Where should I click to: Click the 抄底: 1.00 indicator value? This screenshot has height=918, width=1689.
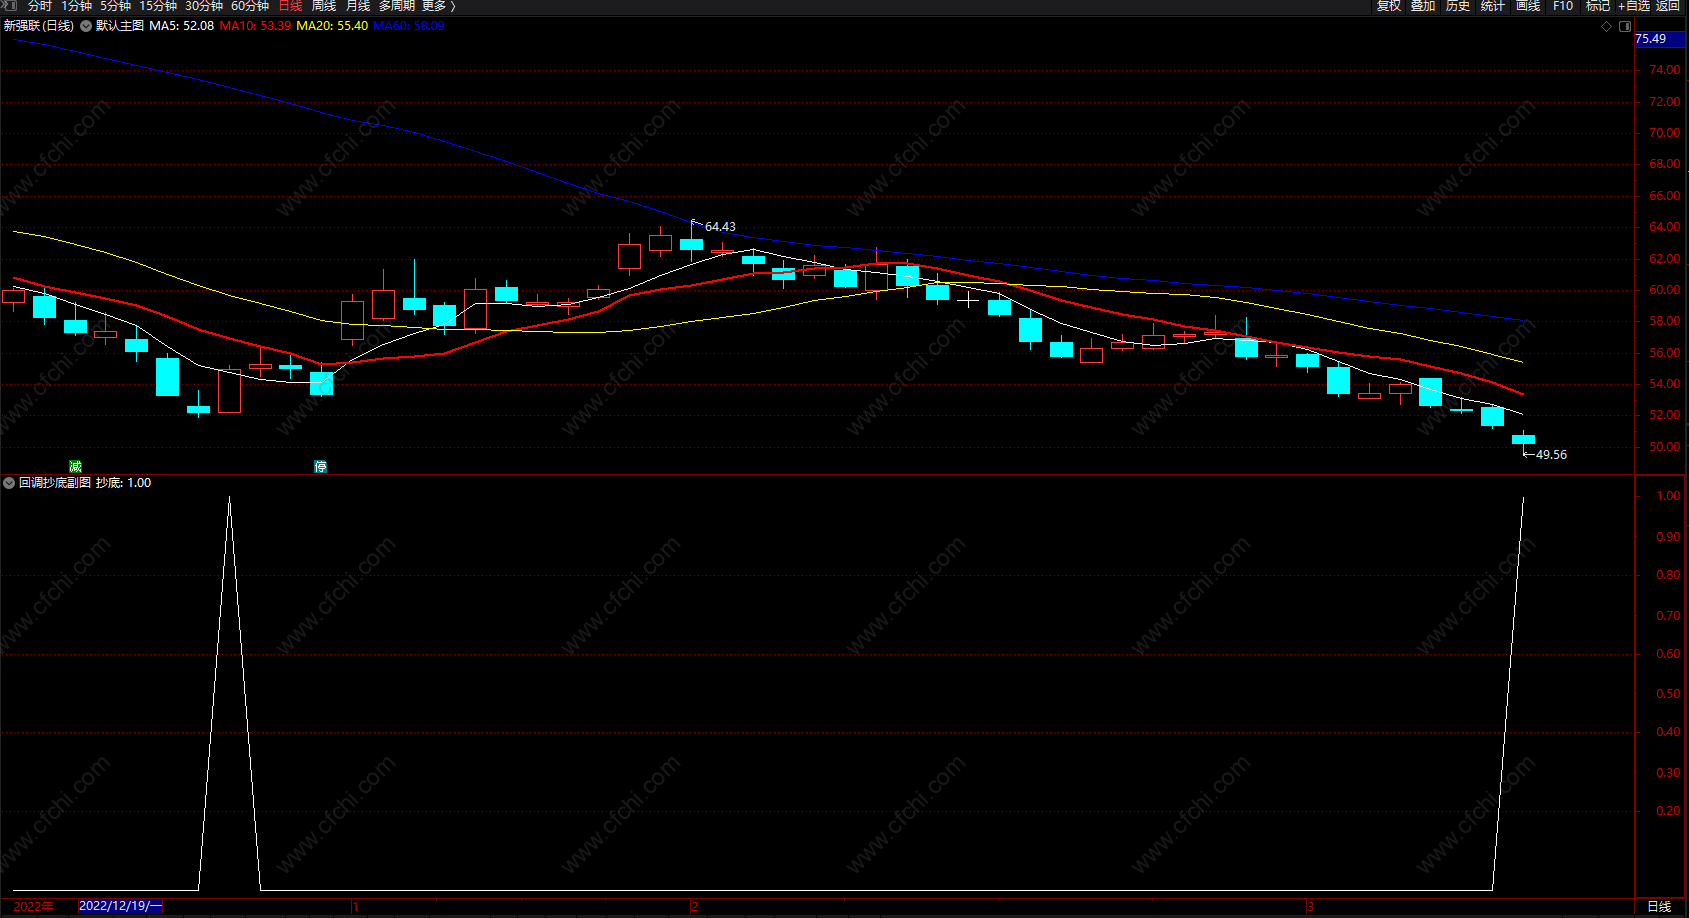[x=123, y=483]
